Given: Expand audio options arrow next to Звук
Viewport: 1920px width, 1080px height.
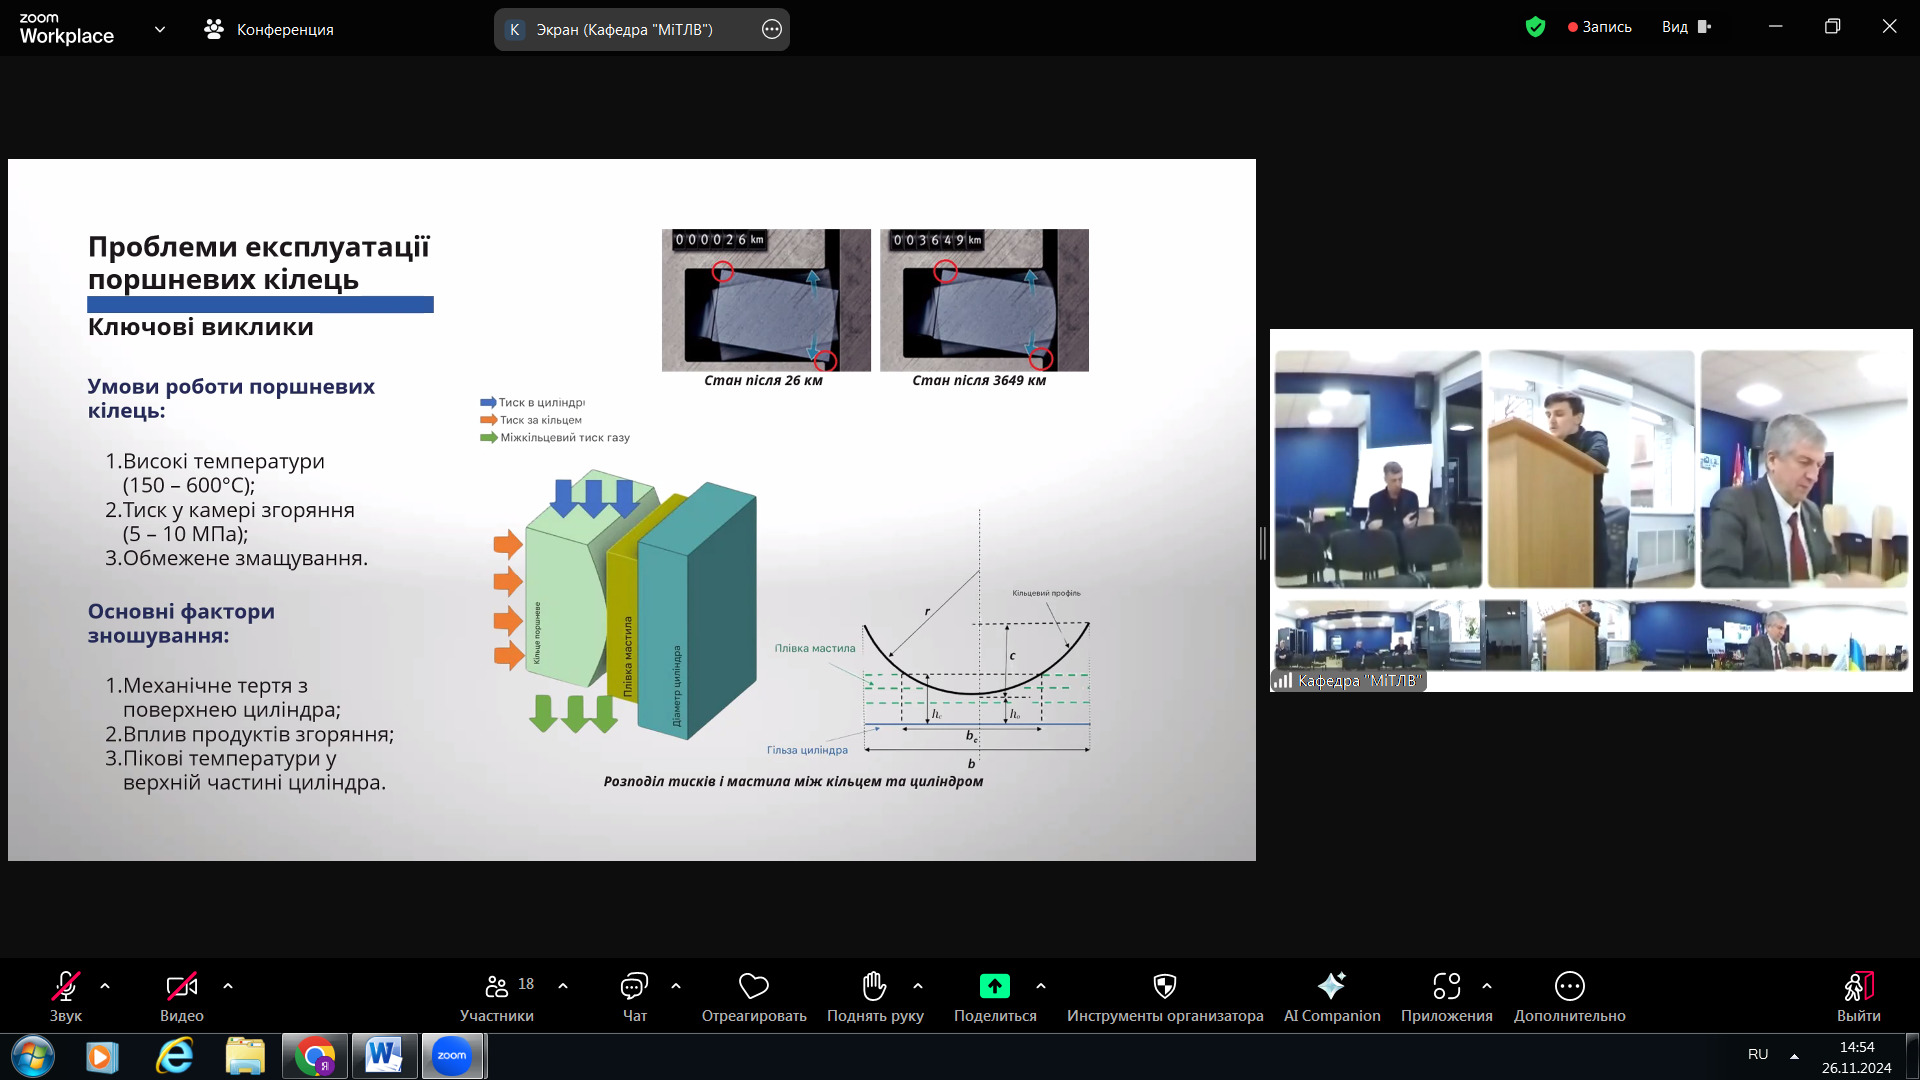Looking at the screenshot, I should 105,986.
